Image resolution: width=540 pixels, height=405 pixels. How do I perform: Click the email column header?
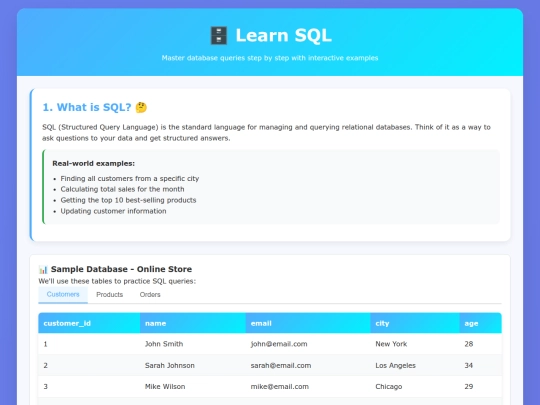[x=308, y=323]
